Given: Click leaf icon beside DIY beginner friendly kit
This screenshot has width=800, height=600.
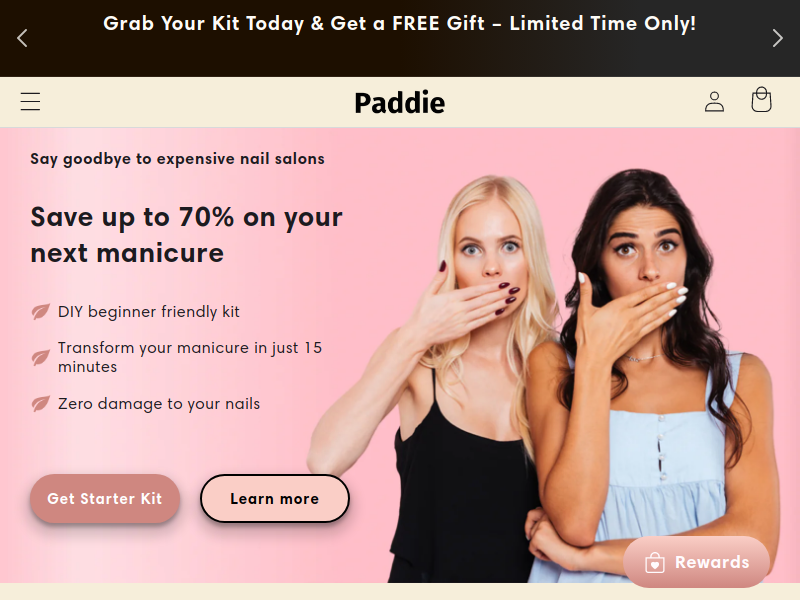Looking at the screenshot, I should 40,311.
